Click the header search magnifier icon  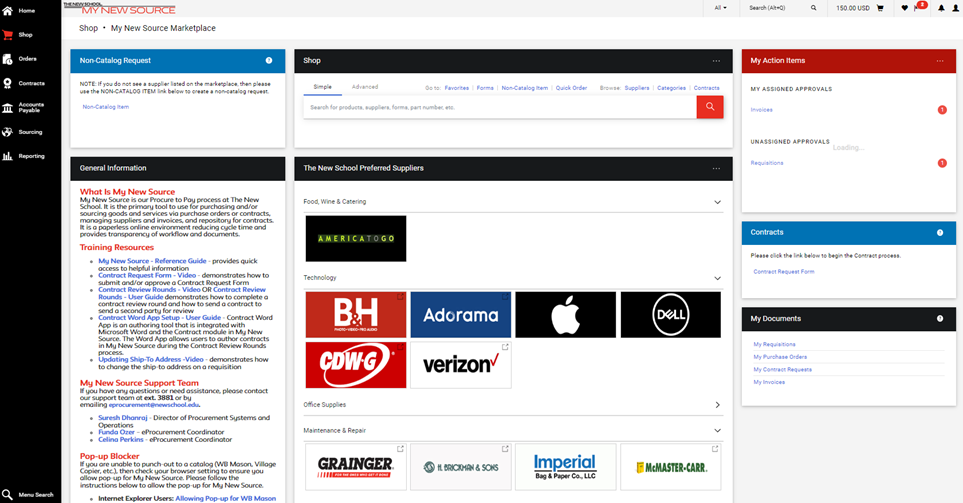click(813, 8)
